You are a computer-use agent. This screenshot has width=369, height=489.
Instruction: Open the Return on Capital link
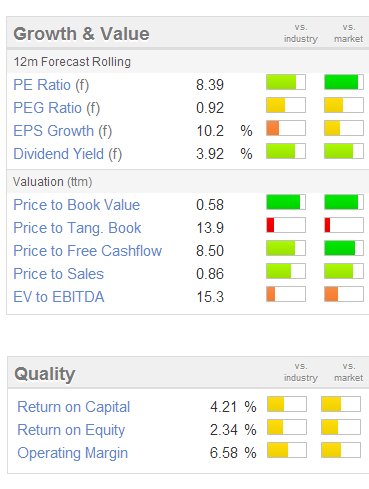coord(74,407)
